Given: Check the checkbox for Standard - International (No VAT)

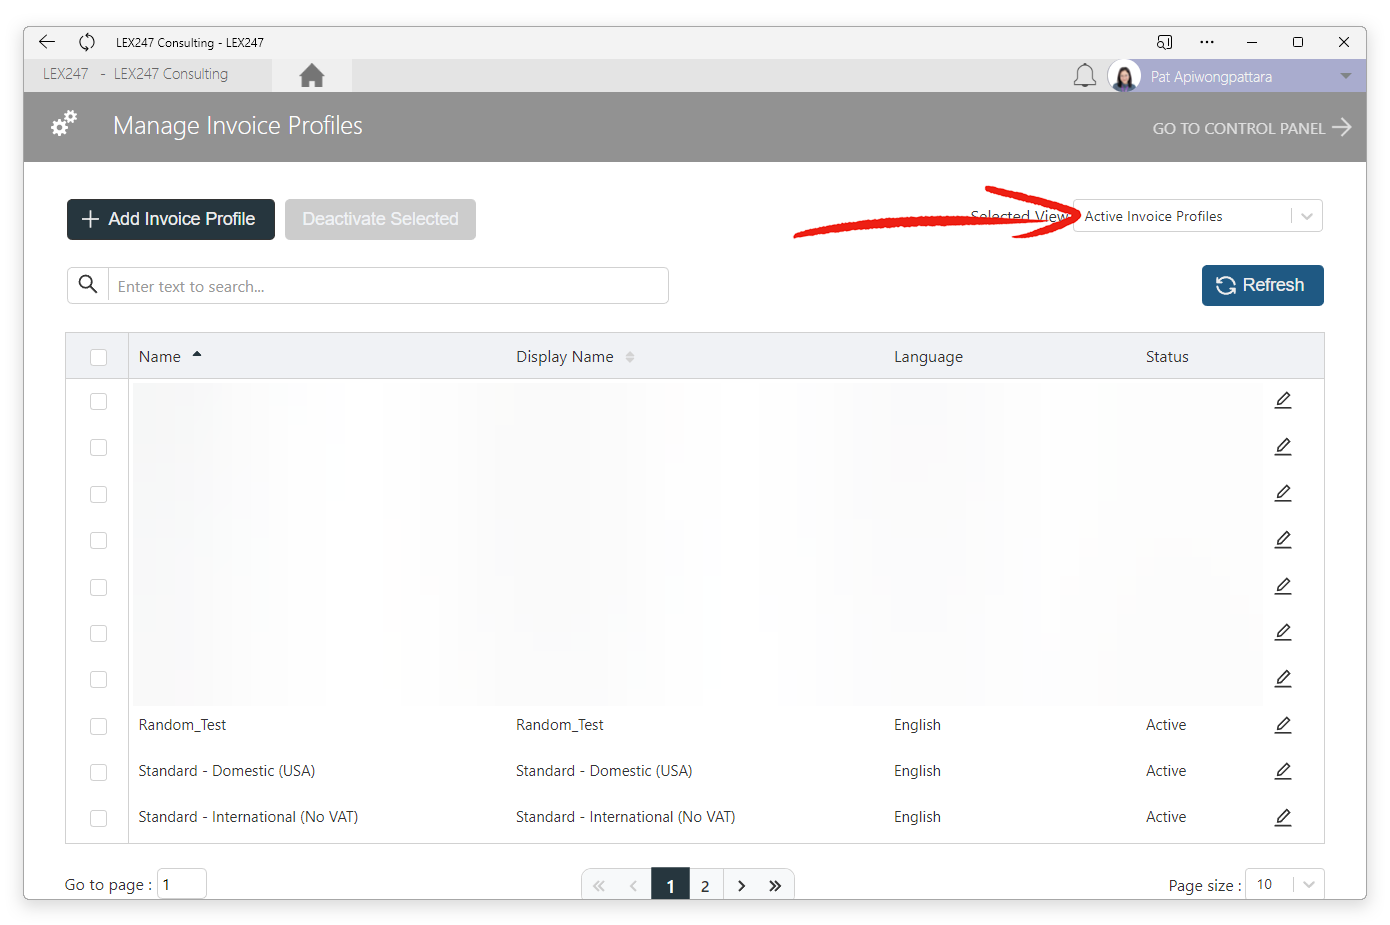Looking at the screenshot, I should click(x=98, y=817).
